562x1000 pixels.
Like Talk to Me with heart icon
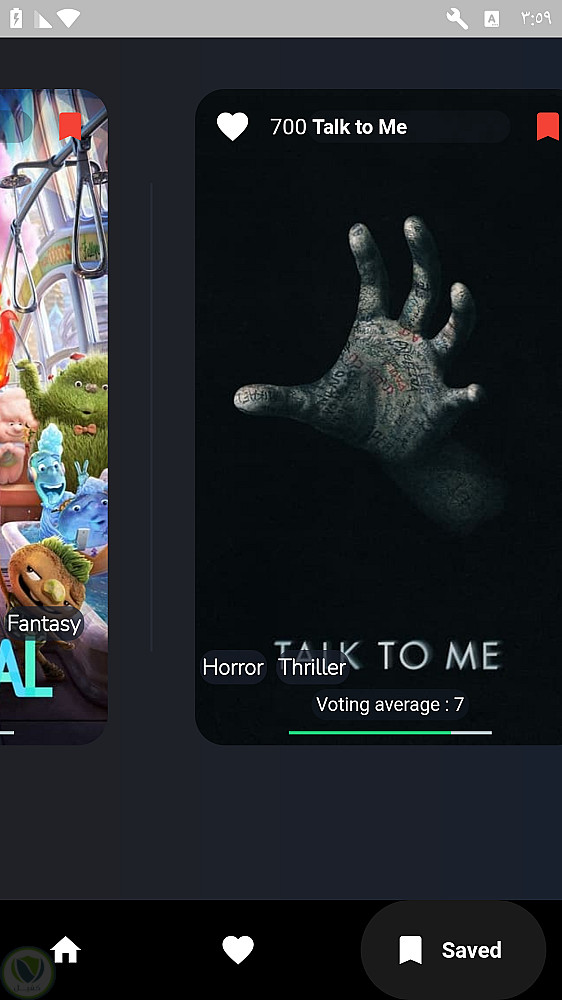point(232,126)
